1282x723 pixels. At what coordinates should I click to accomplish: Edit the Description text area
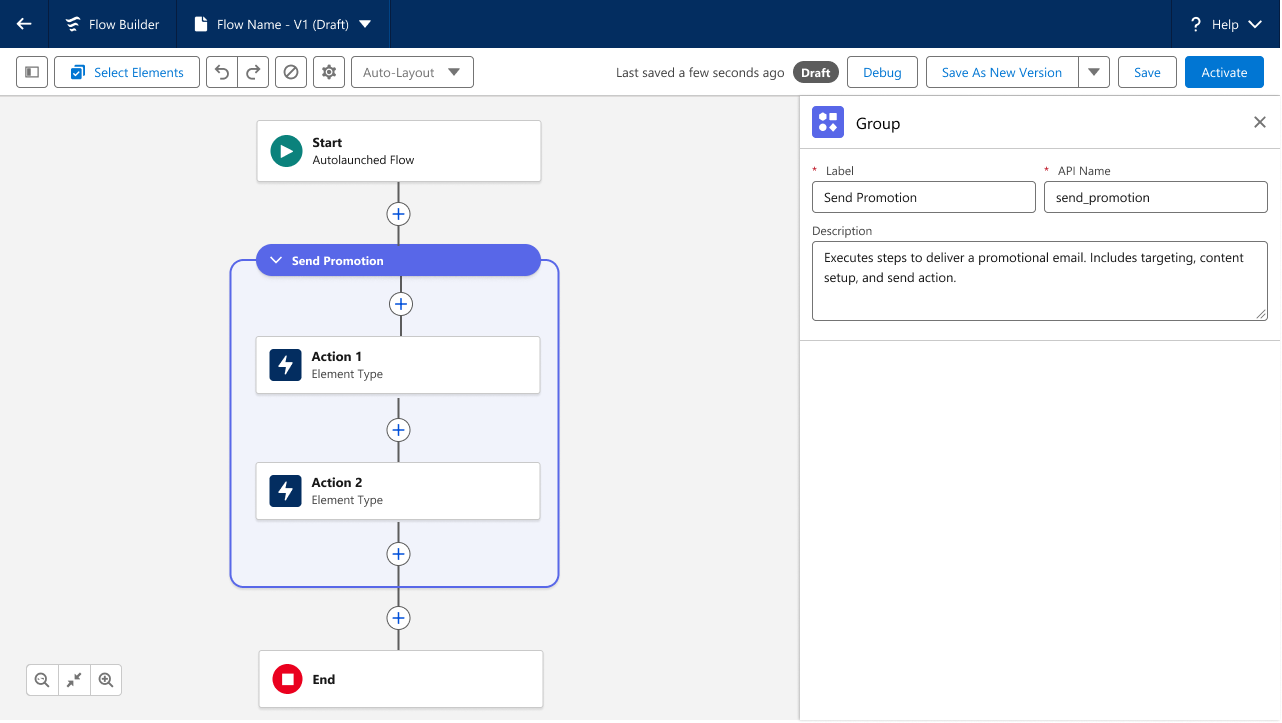coord(1040,281)
